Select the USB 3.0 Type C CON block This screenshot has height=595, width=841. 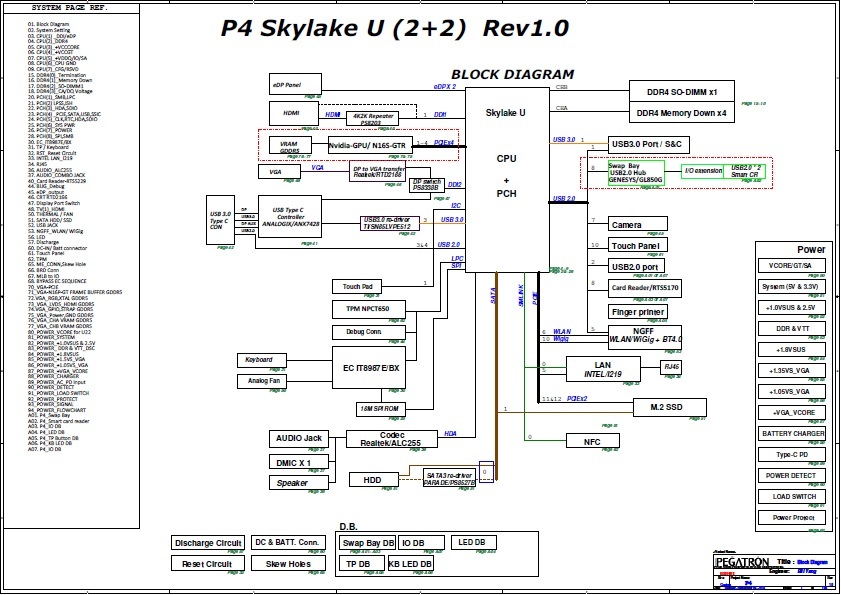tap(220, 220)
